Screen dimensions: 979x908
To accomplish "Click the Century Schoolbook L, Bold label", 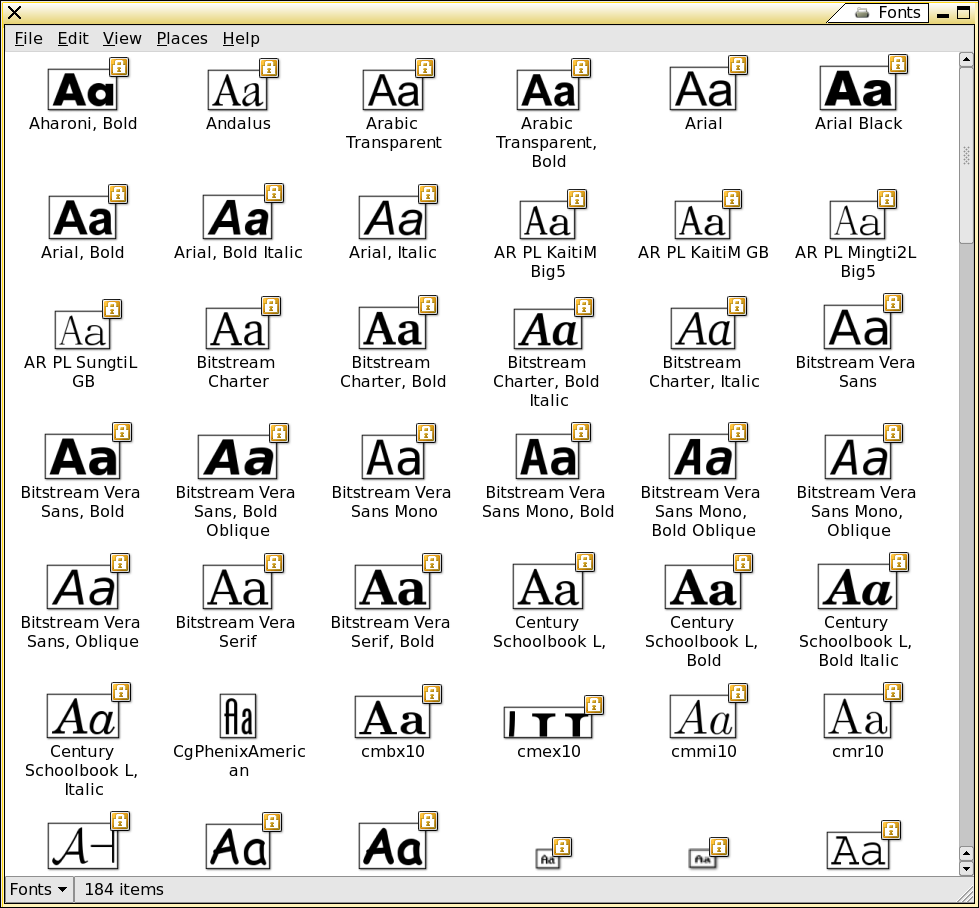I will (702, 641).
